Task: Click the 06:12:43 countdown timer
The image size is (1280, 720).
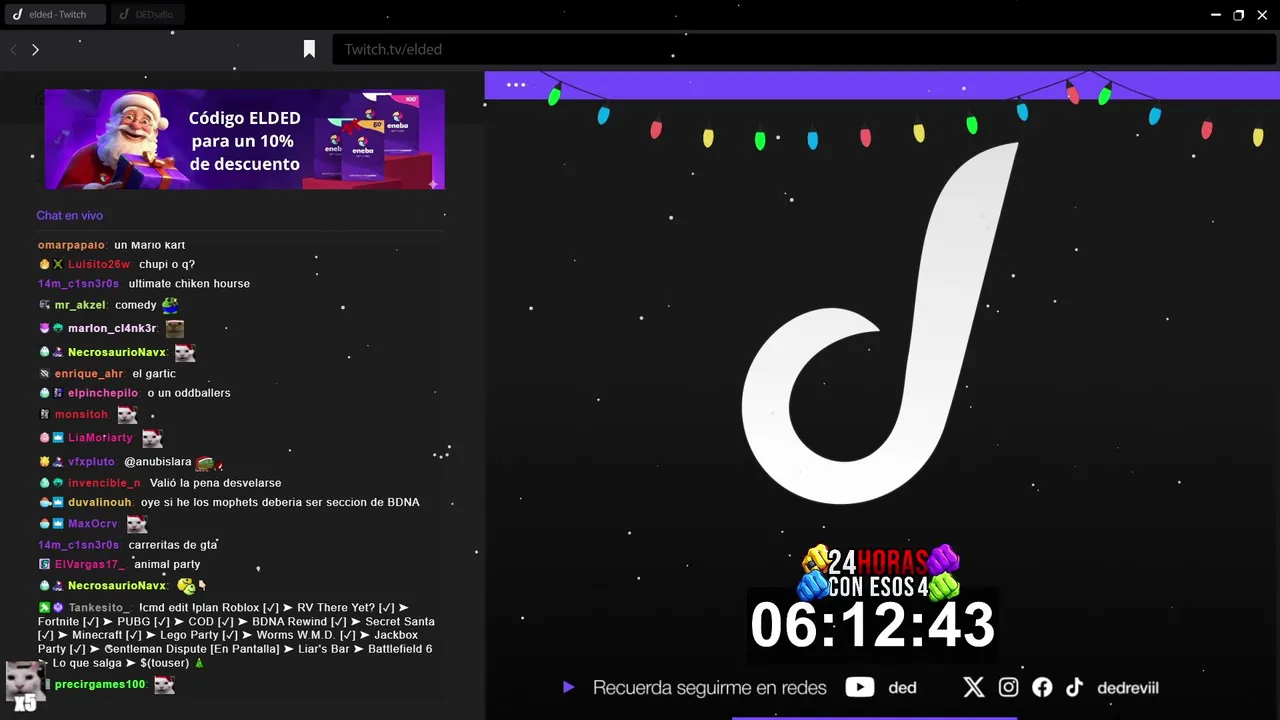Action: (873, 625)
